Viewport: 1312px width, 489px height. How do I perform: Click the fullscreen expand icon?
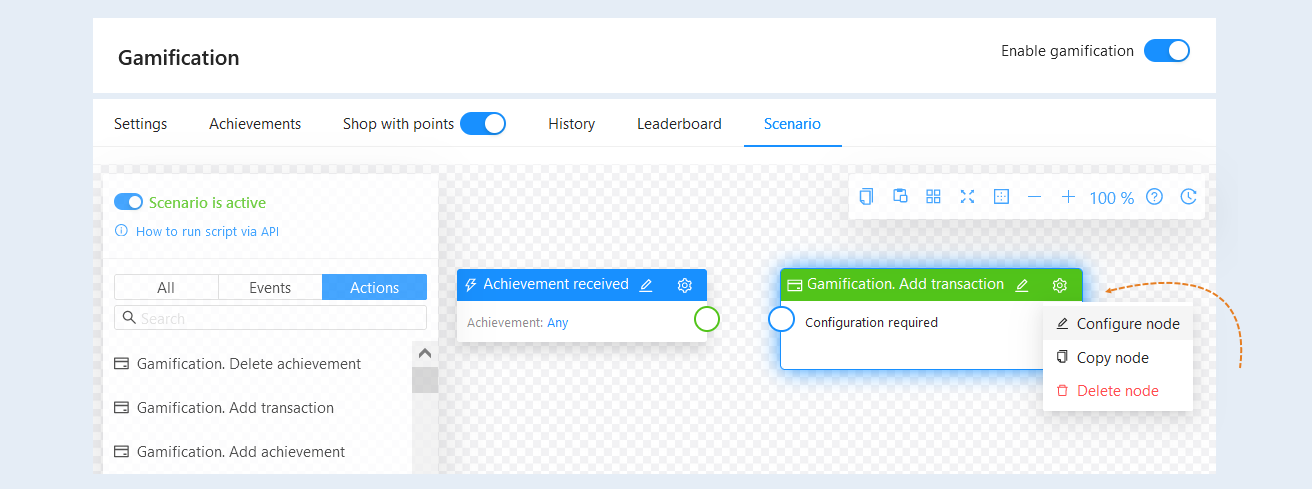(x=967, y=196)
